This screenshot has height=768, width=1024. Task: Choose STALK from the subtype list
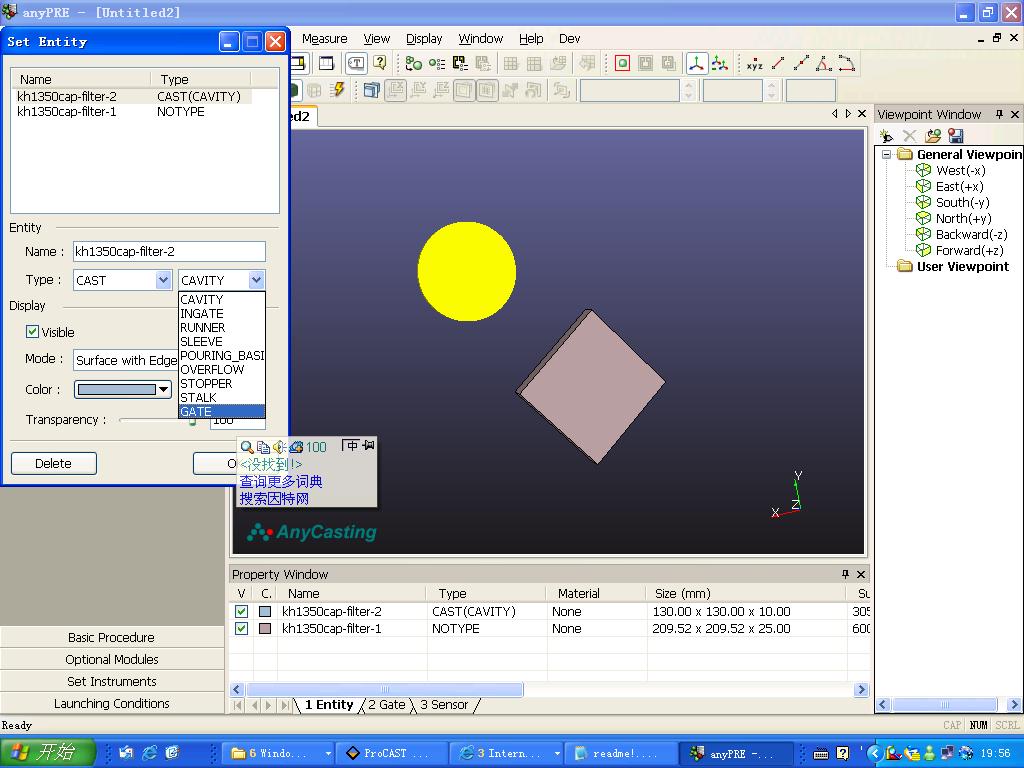221,398
